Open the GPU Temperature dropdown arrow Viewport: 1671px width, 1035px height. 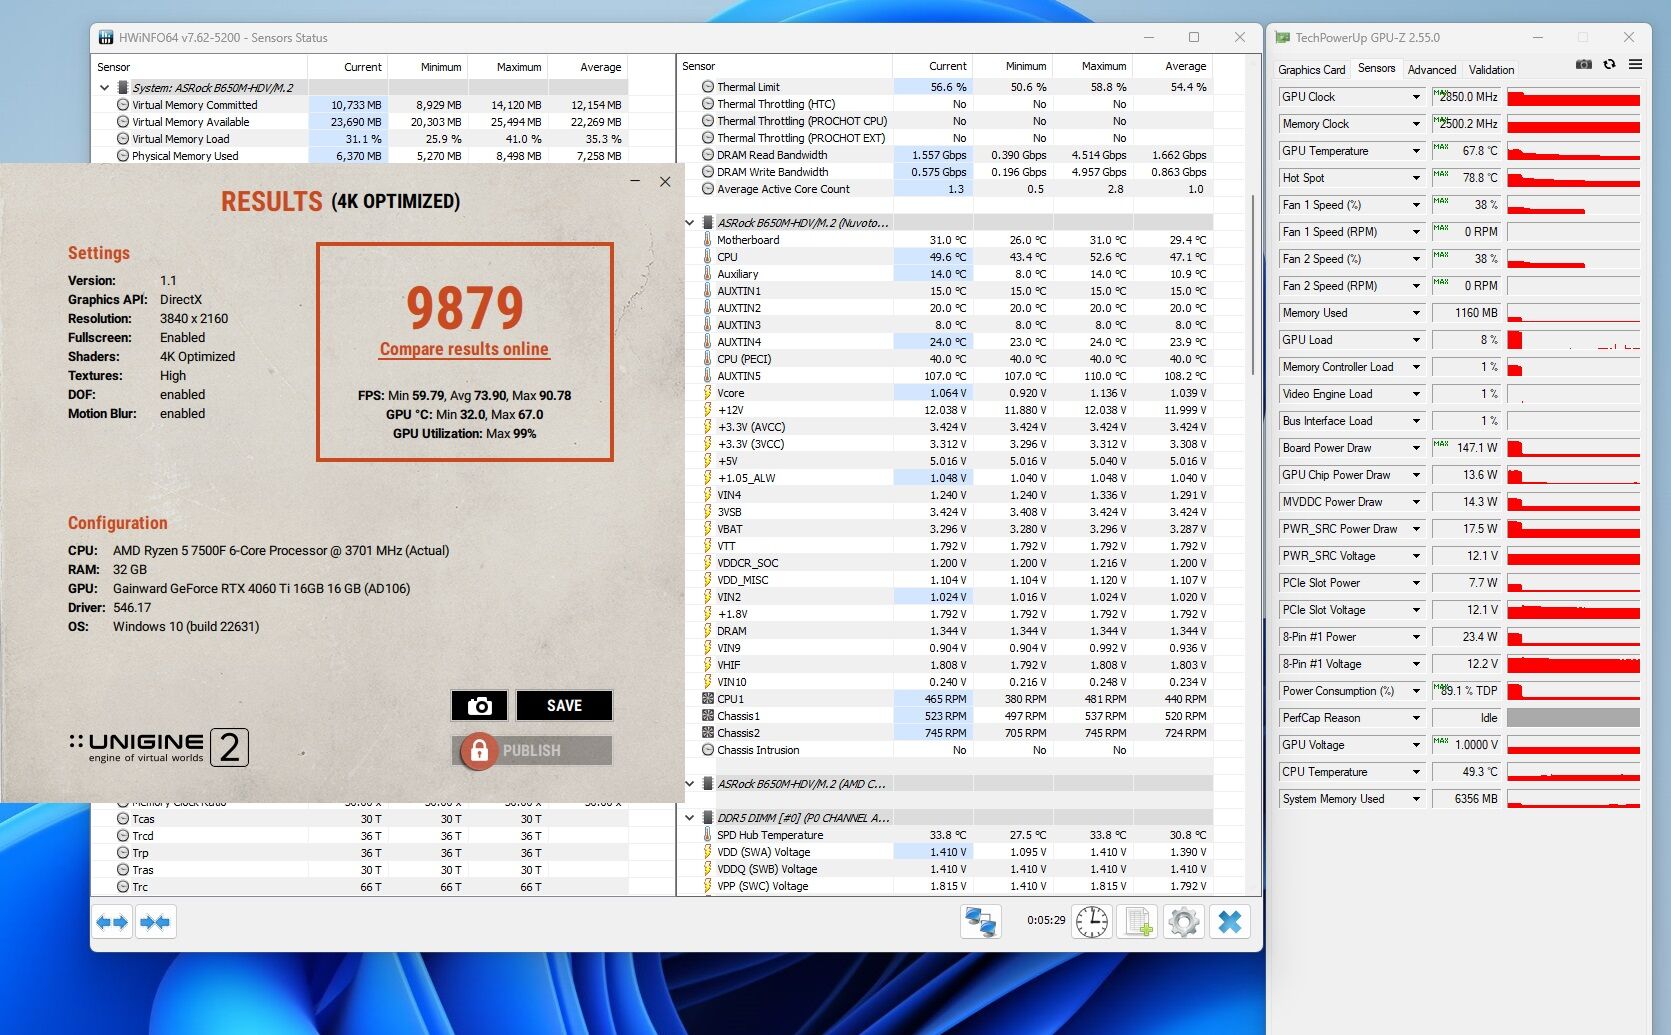click(1416, 151)
